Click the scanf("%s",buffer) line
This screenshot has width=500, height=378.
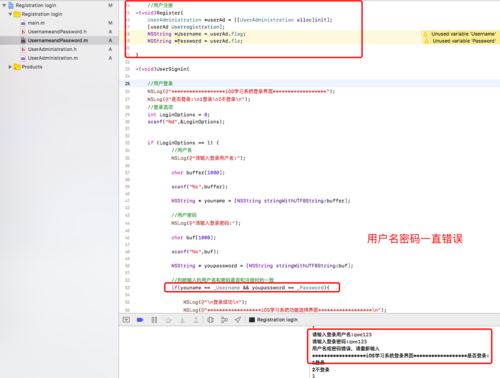(199, 187)
